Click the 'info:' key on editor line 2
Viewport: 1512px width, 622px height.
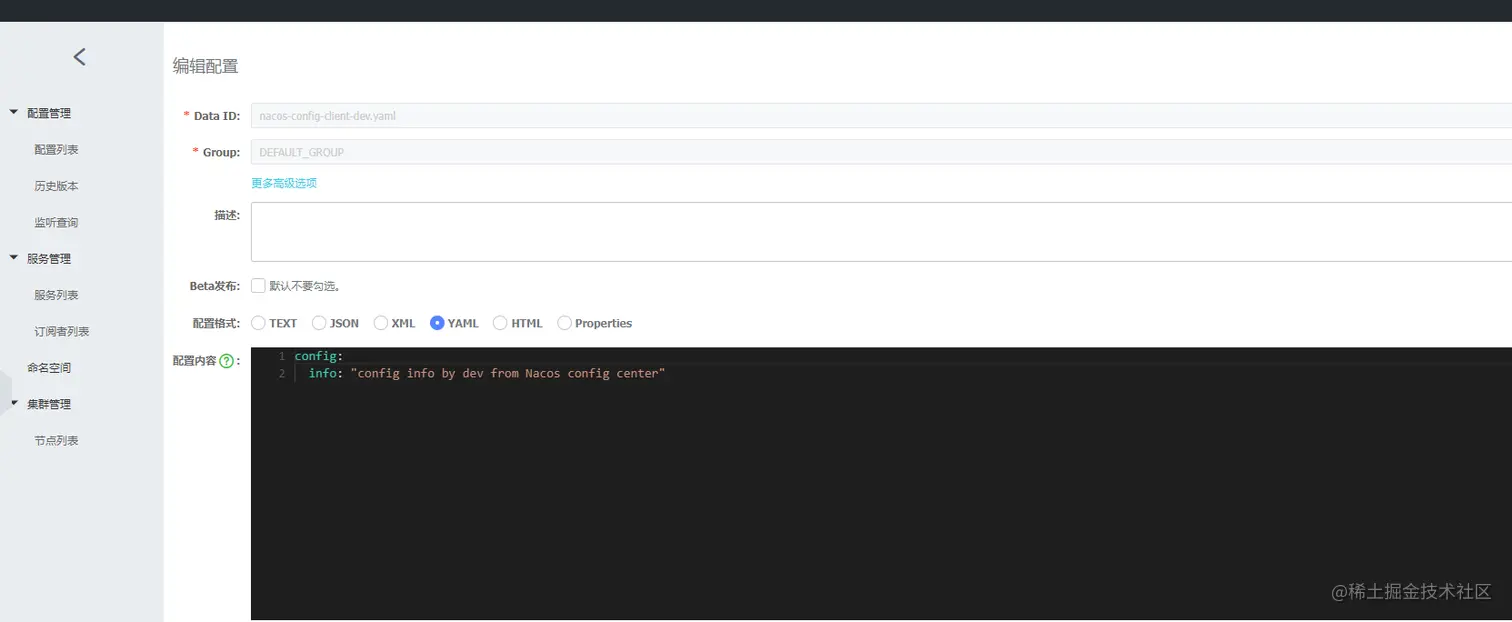tap(324, 373)
